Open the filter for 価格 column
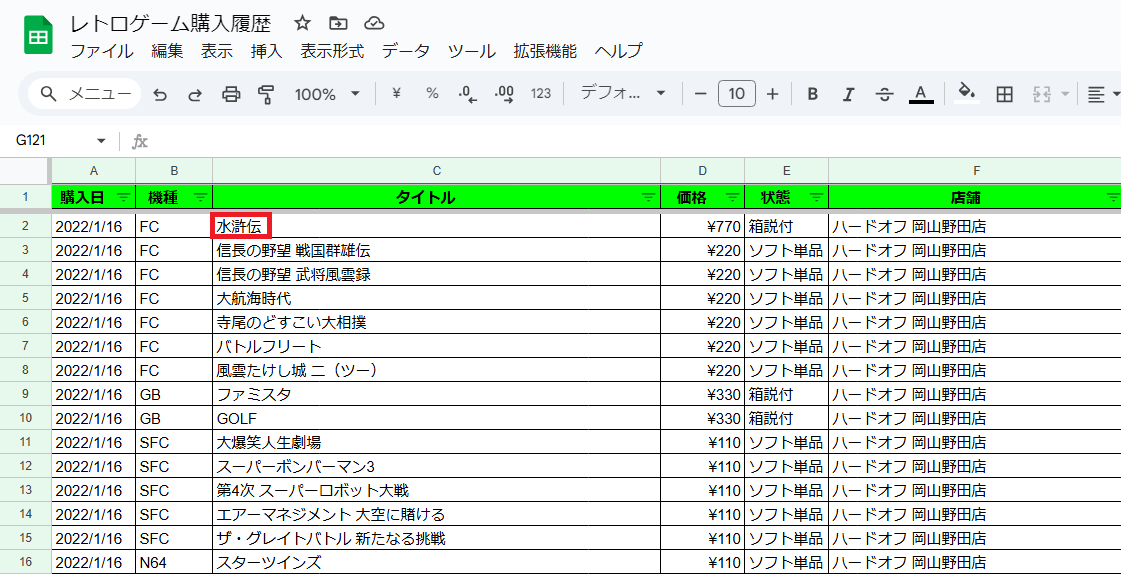1121x574 pixels. [x=733, y=197]
